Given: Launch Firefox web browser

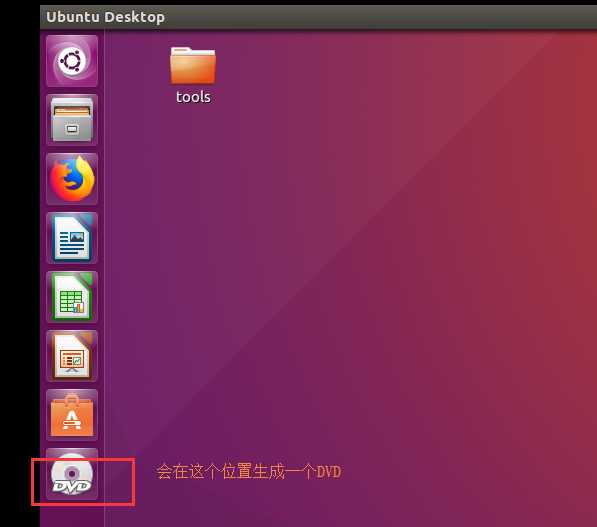Looking at the screenshot, I should tap(72, 179).
